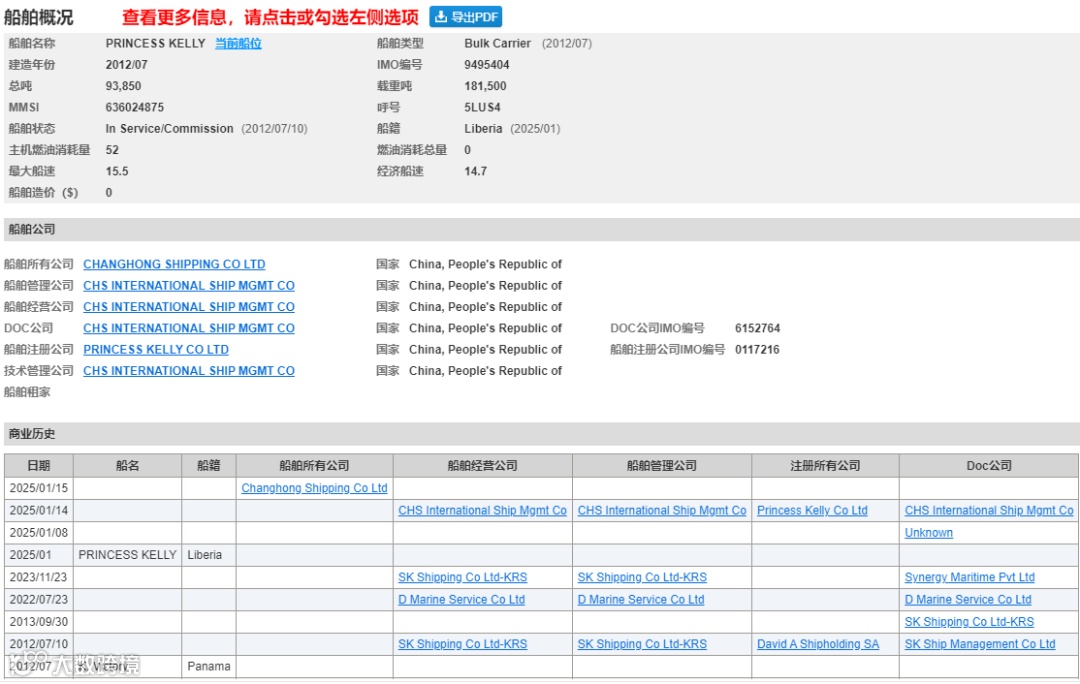
Task: Open David A Shipholding SA link
Action: click(x=818, y=644)
